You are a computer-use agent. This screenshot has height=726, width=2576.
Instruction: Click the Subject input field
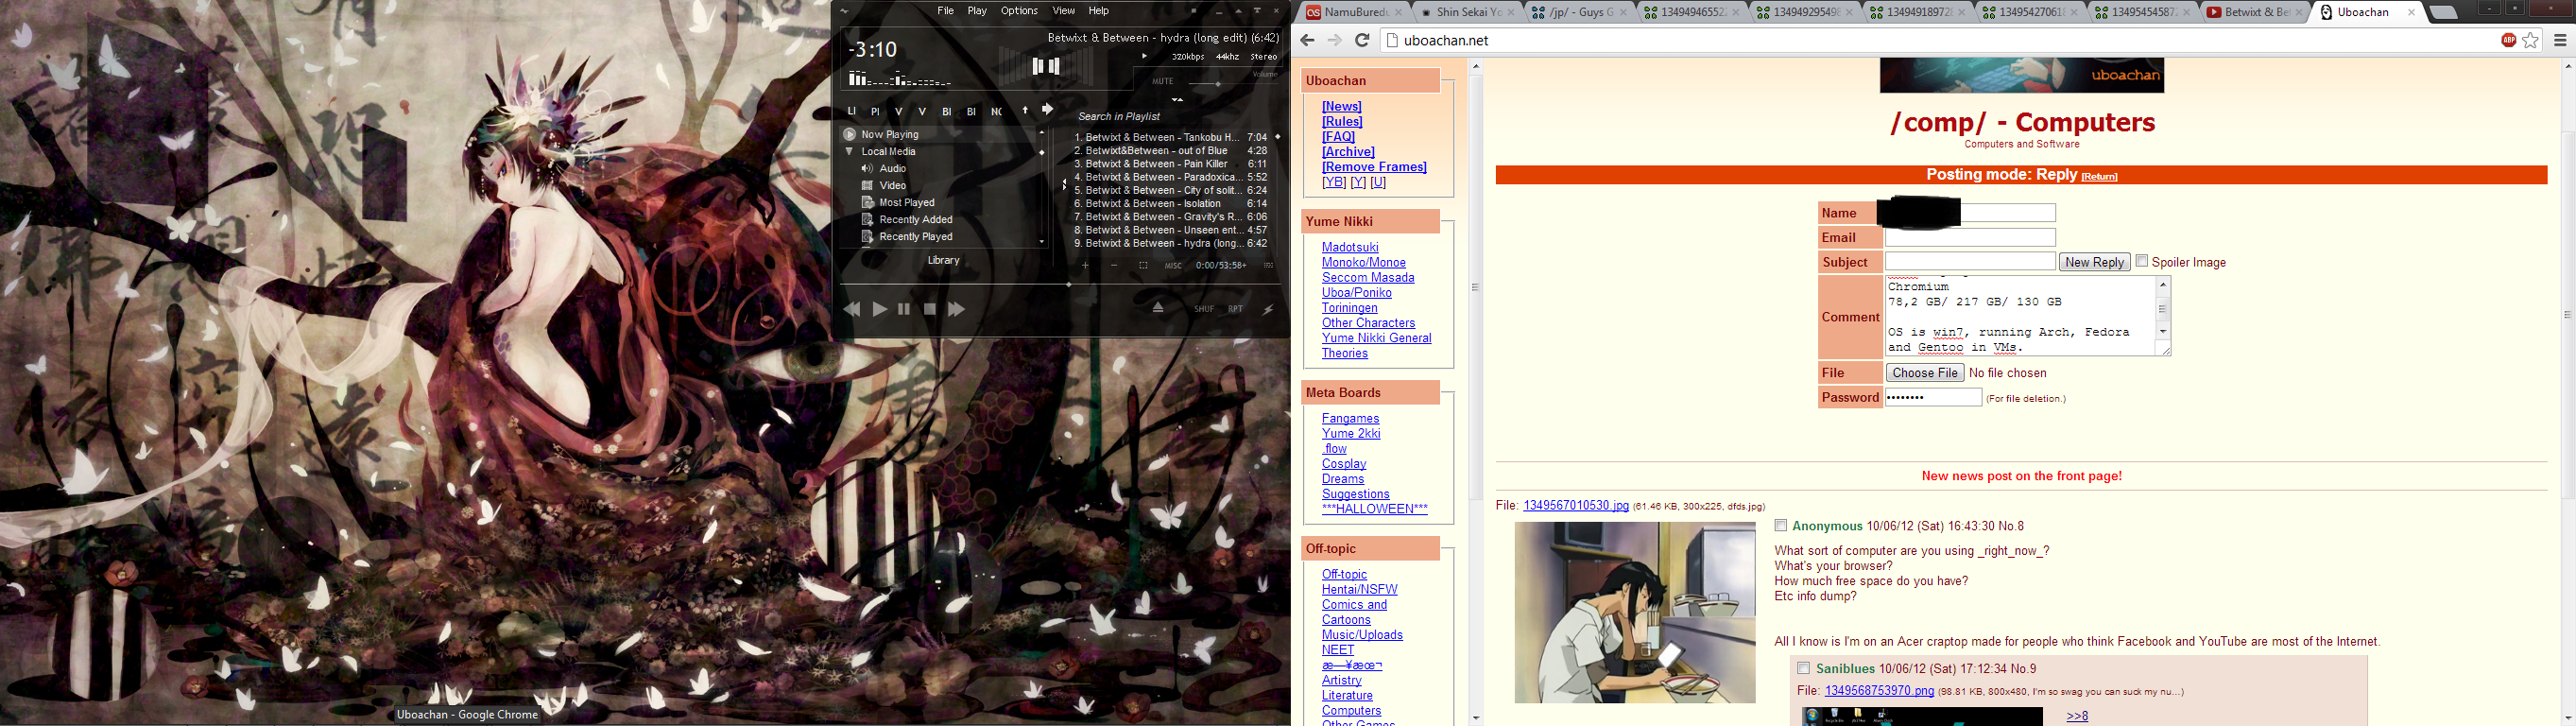1970,262
